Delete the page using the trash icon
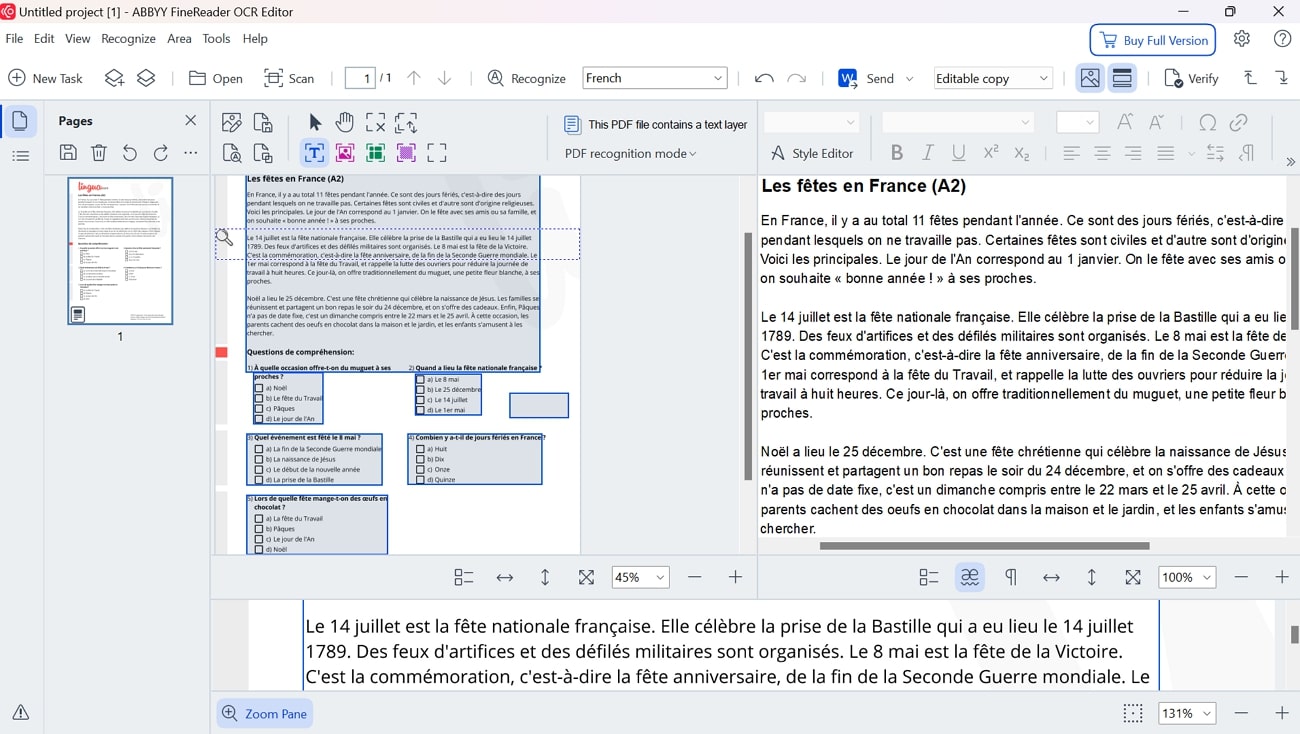This screenshot has width=1300, height=734. (x=99, y=153)
